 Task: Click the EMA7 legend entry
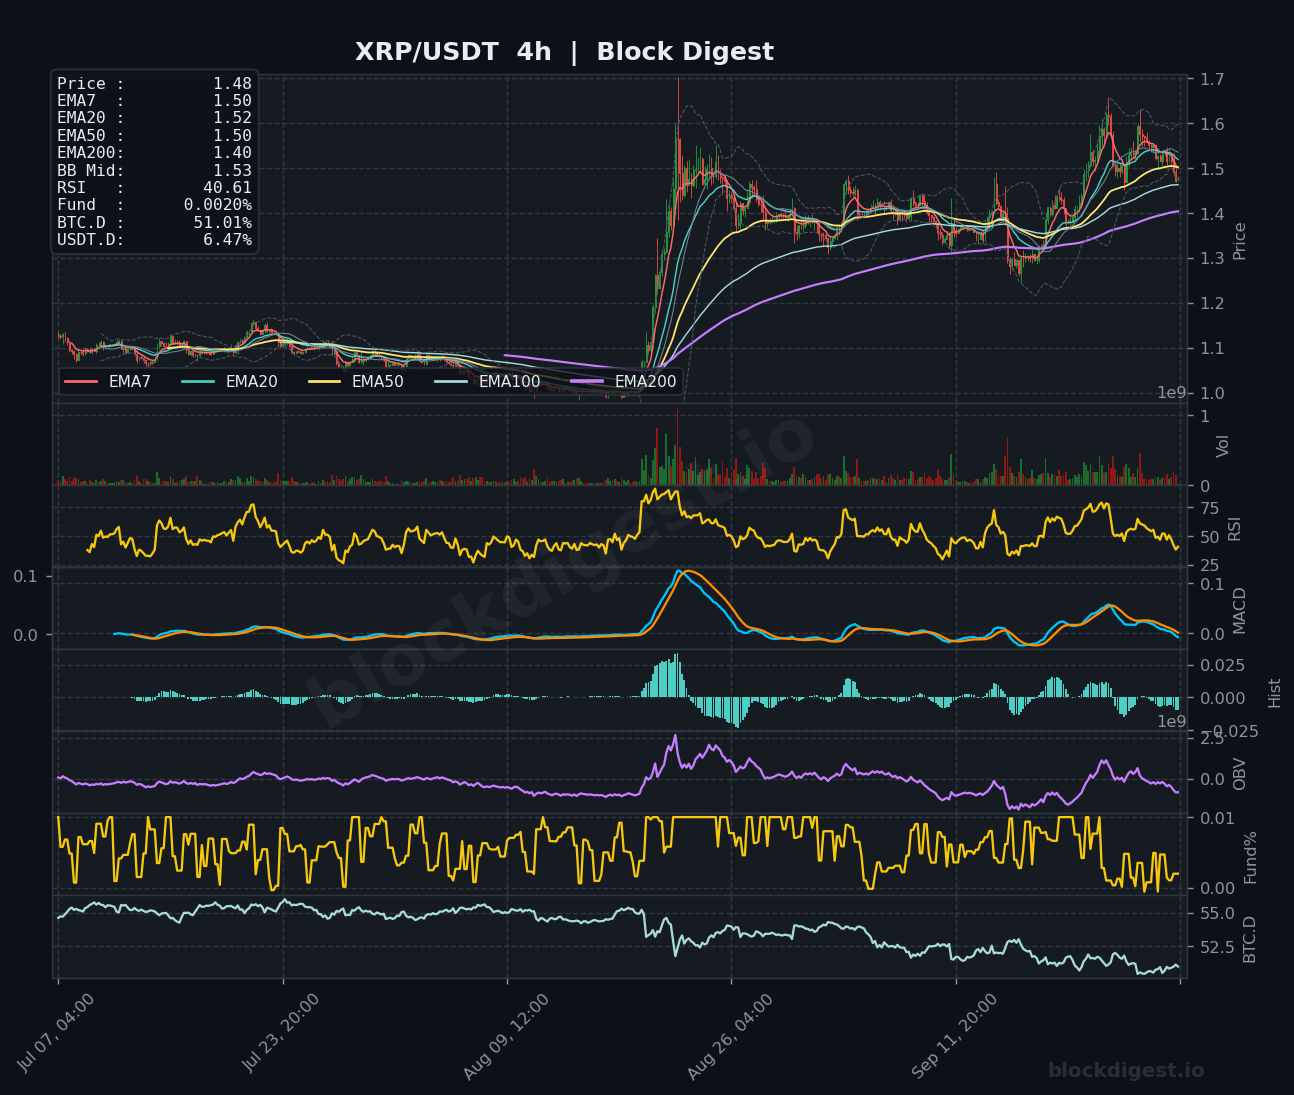point(108,381)
